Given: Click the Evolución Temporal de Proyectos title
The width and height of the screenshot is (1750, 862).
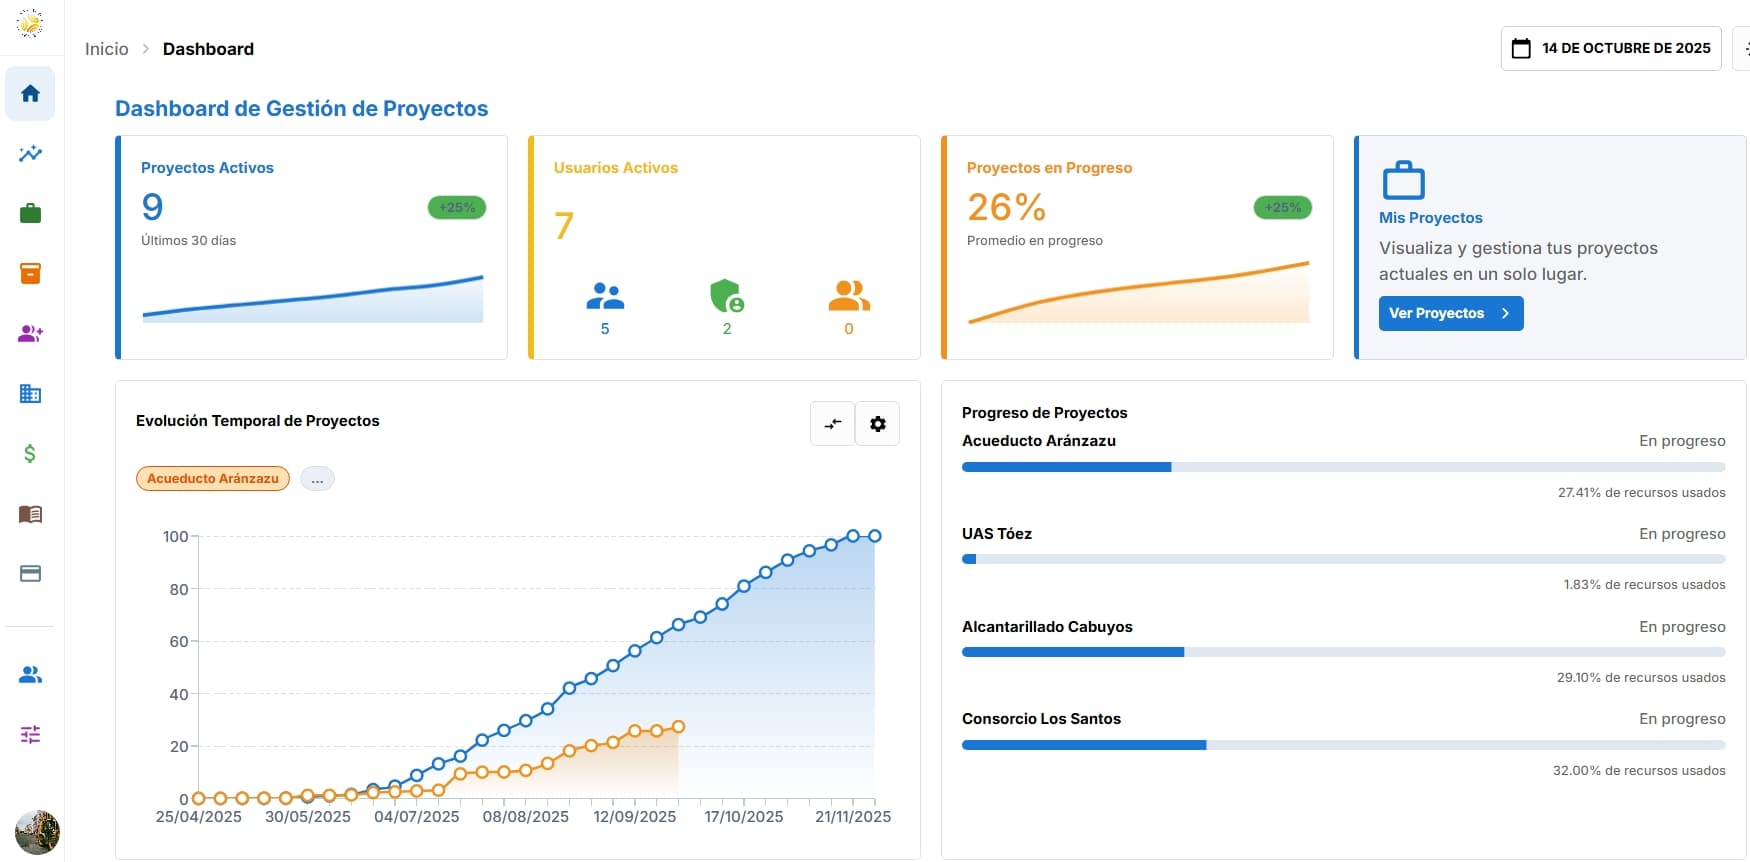Looking at the screenshot, I should (258, 421).
